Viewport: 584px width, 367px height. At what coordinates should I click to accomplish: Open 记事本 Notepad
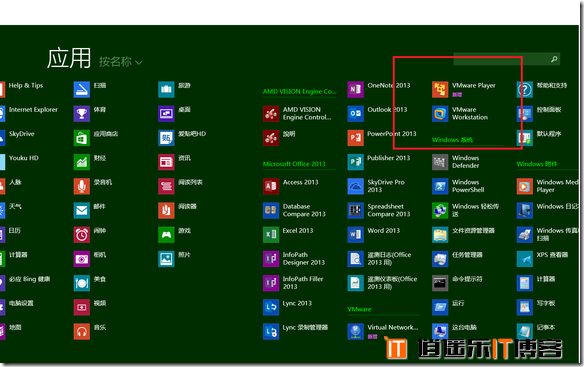point(536,331)
